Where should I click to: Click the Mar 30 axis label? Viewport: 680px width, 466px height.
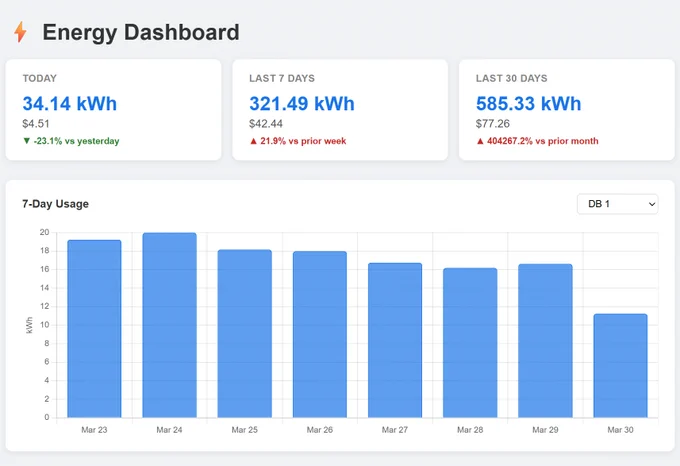(621, 430)
